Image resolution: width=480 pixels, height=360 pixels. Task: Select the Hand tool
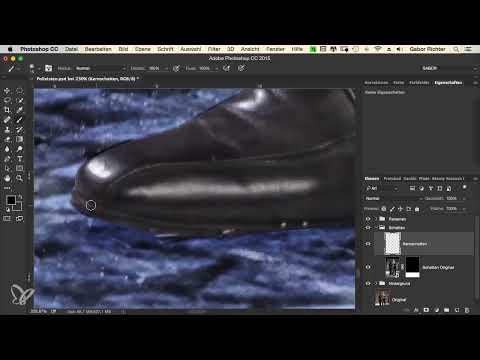click(7, 178)
